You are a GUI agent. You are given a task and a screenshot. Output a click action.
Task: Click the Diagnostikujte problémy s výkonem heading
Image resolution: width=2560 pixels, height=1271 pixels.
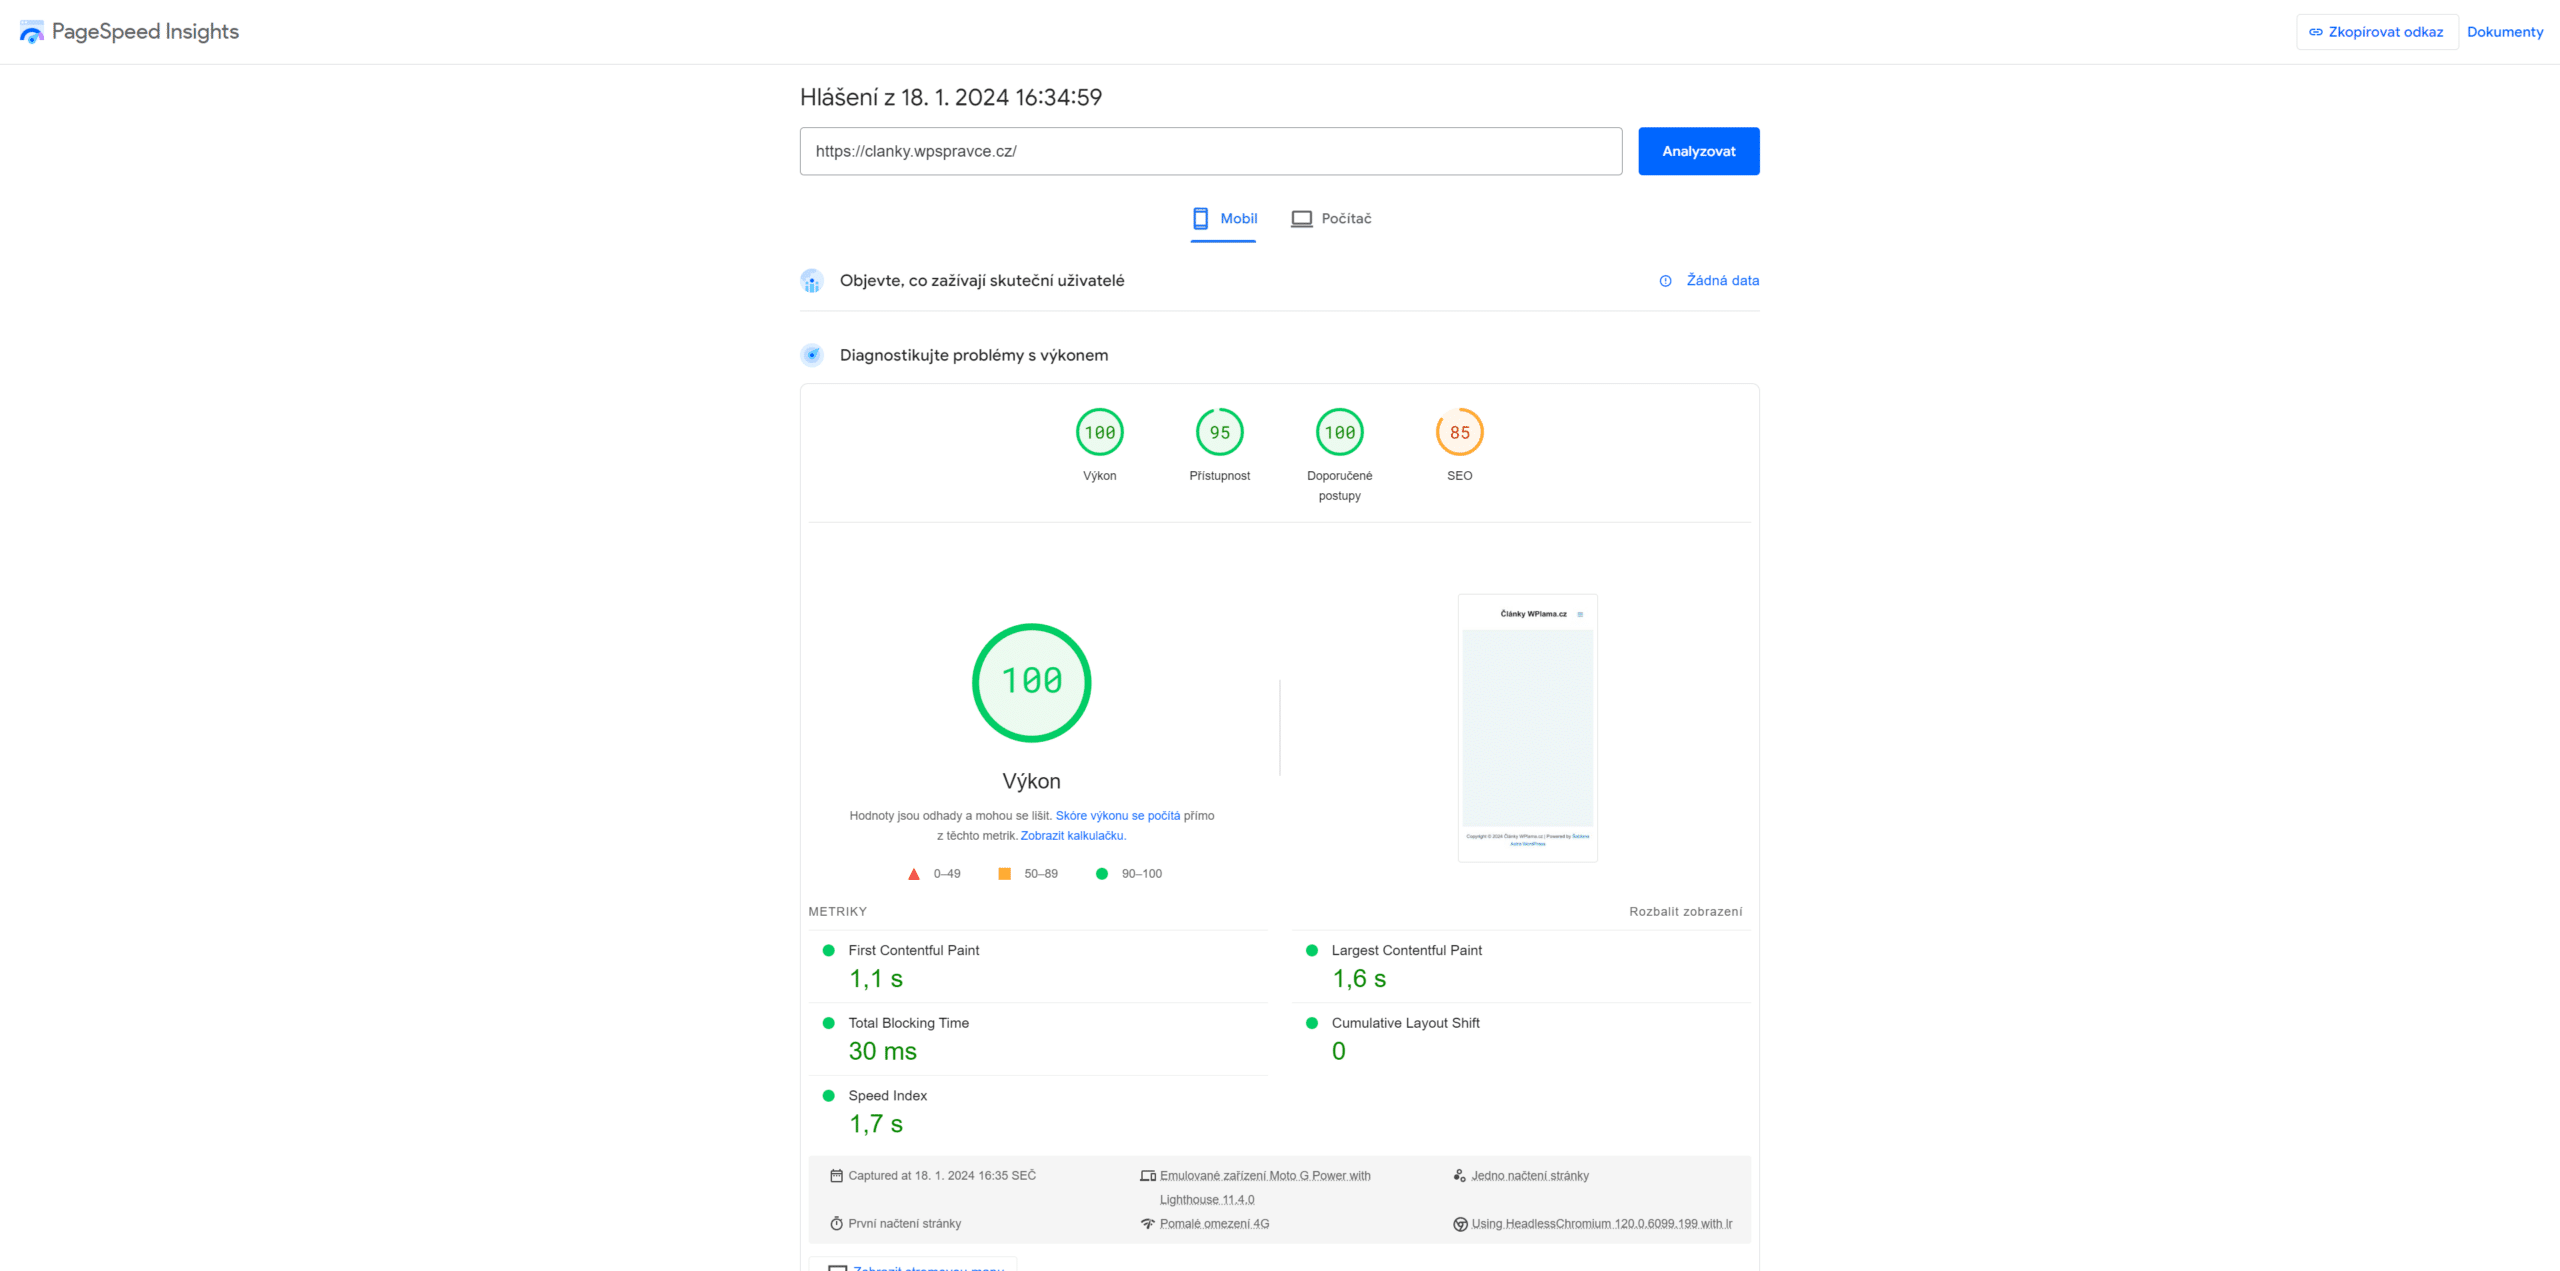974,355
